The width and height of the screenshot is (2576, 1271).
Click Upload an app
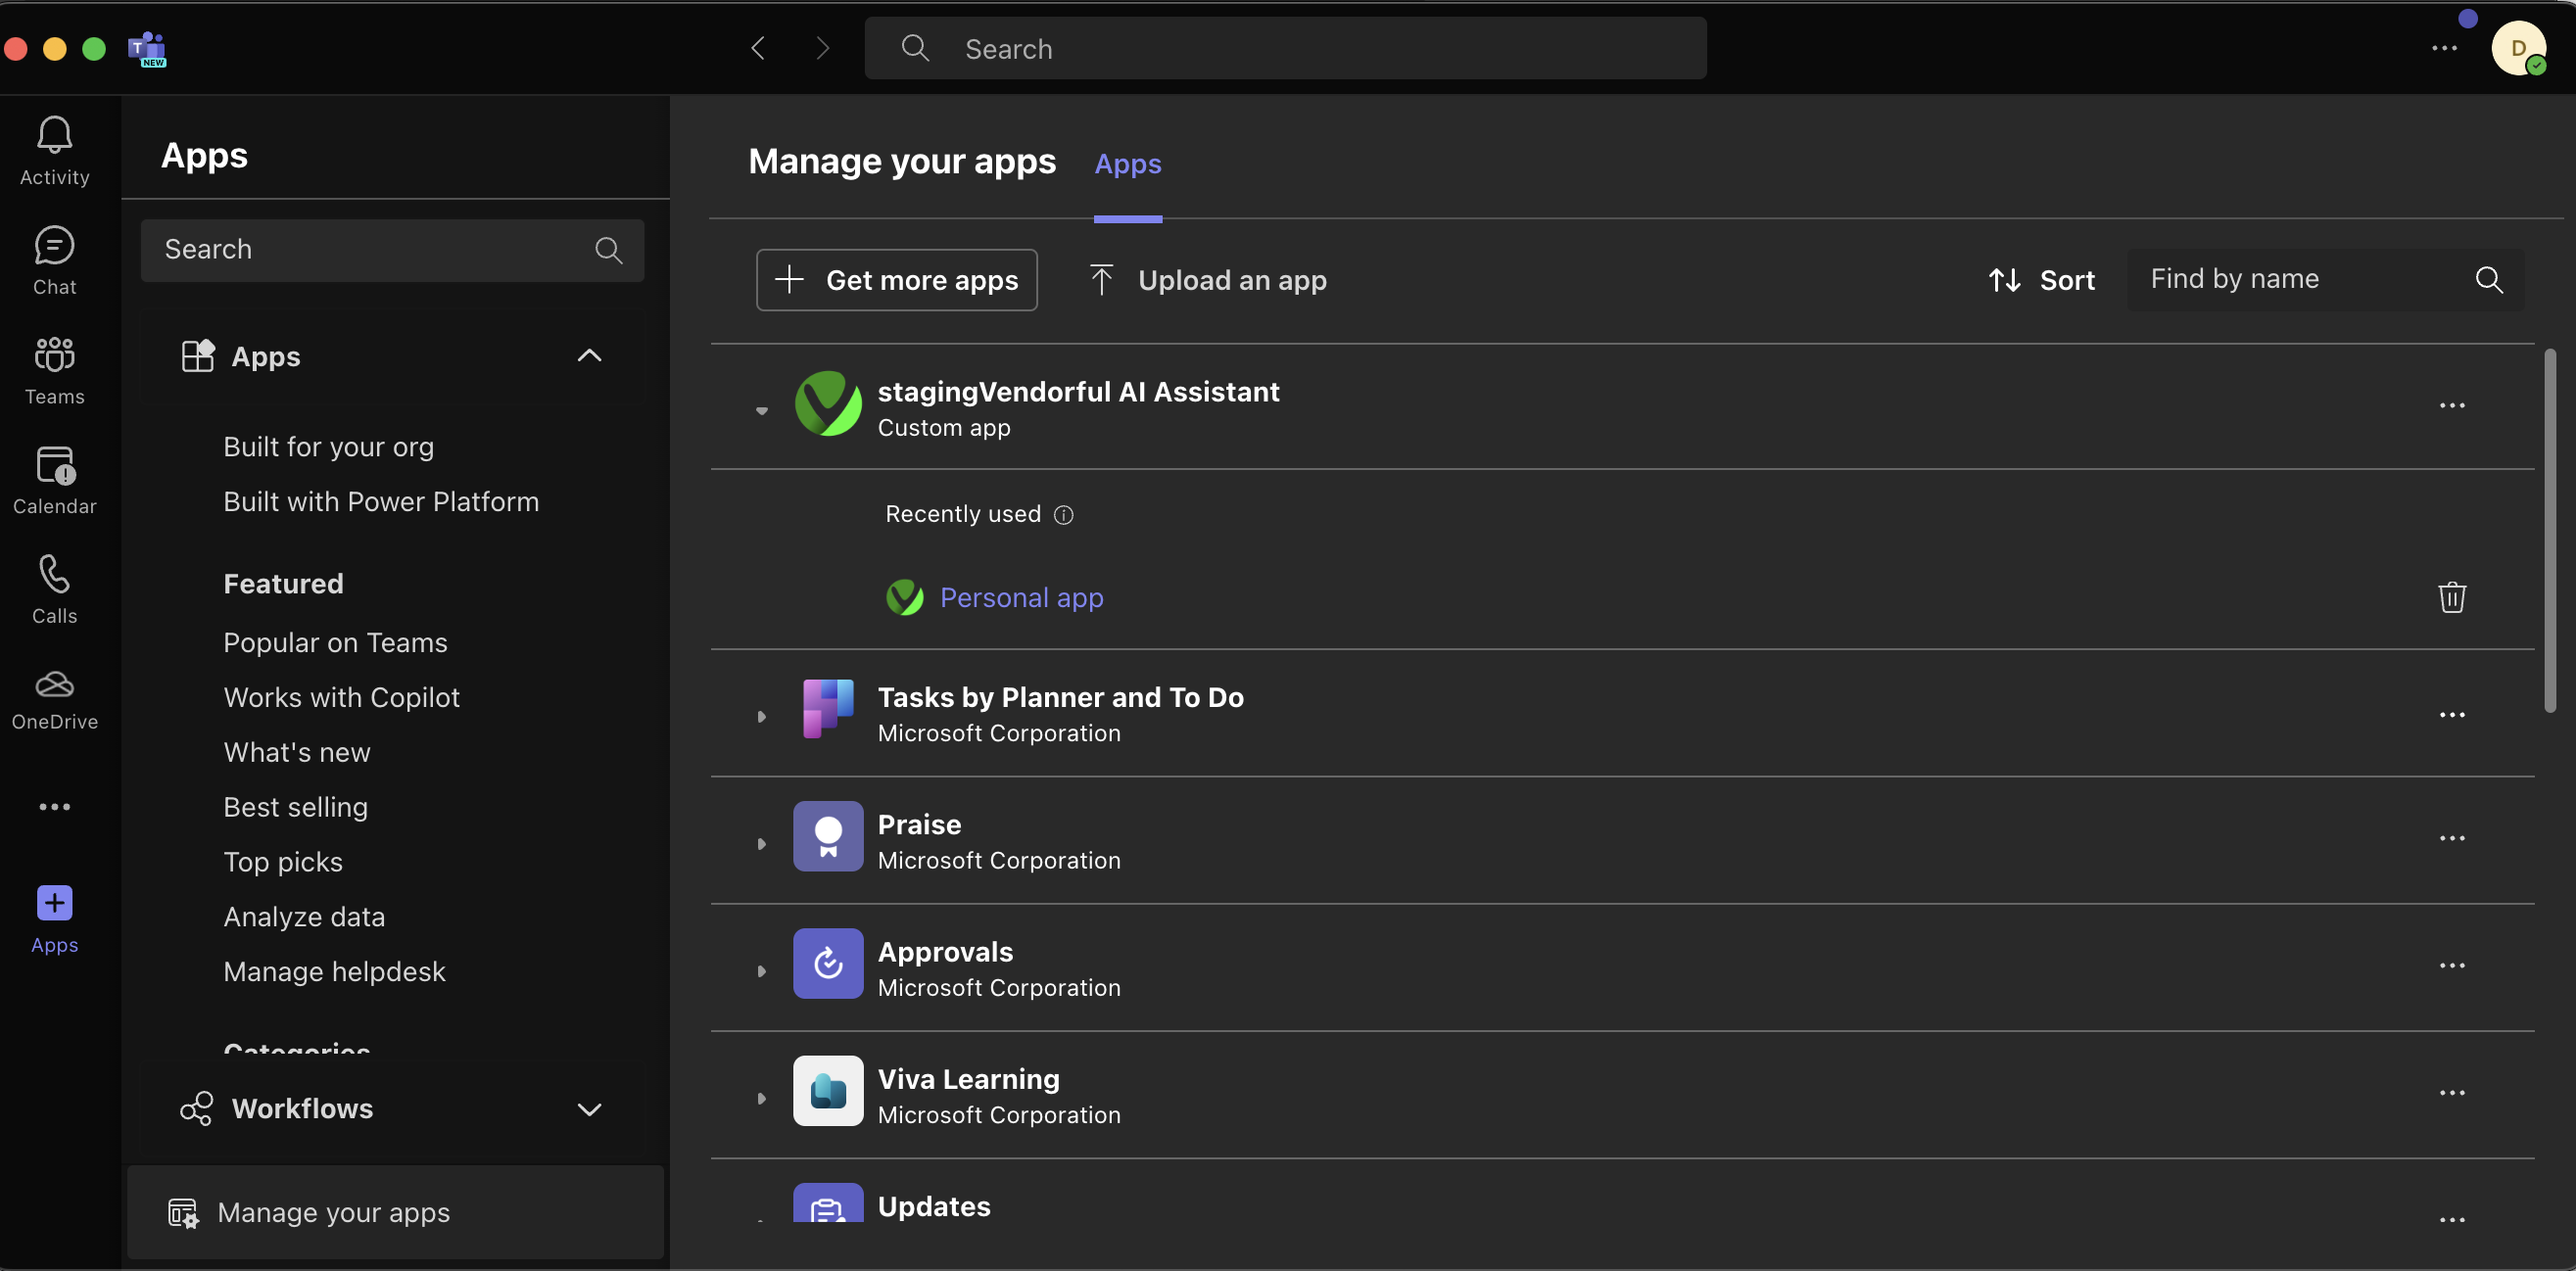[1209, 280]
